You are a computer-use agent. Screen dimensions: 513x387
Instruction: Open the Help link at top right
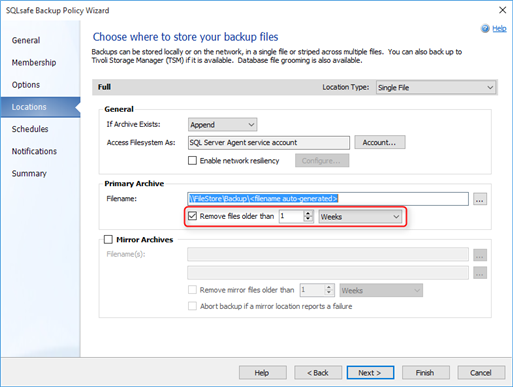pos(499,29)
